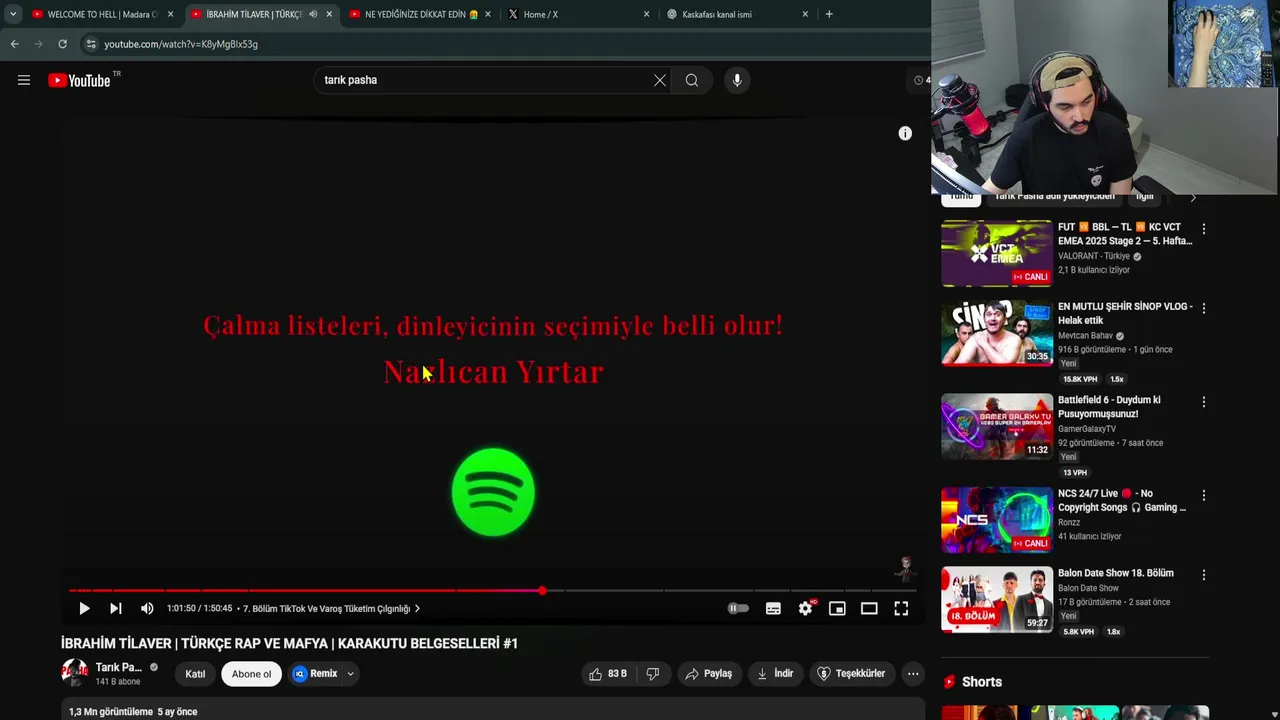Switch to the 'Home / X' tab
The height and width of the screenshot is (720, 1280).
tap(580, 14)
